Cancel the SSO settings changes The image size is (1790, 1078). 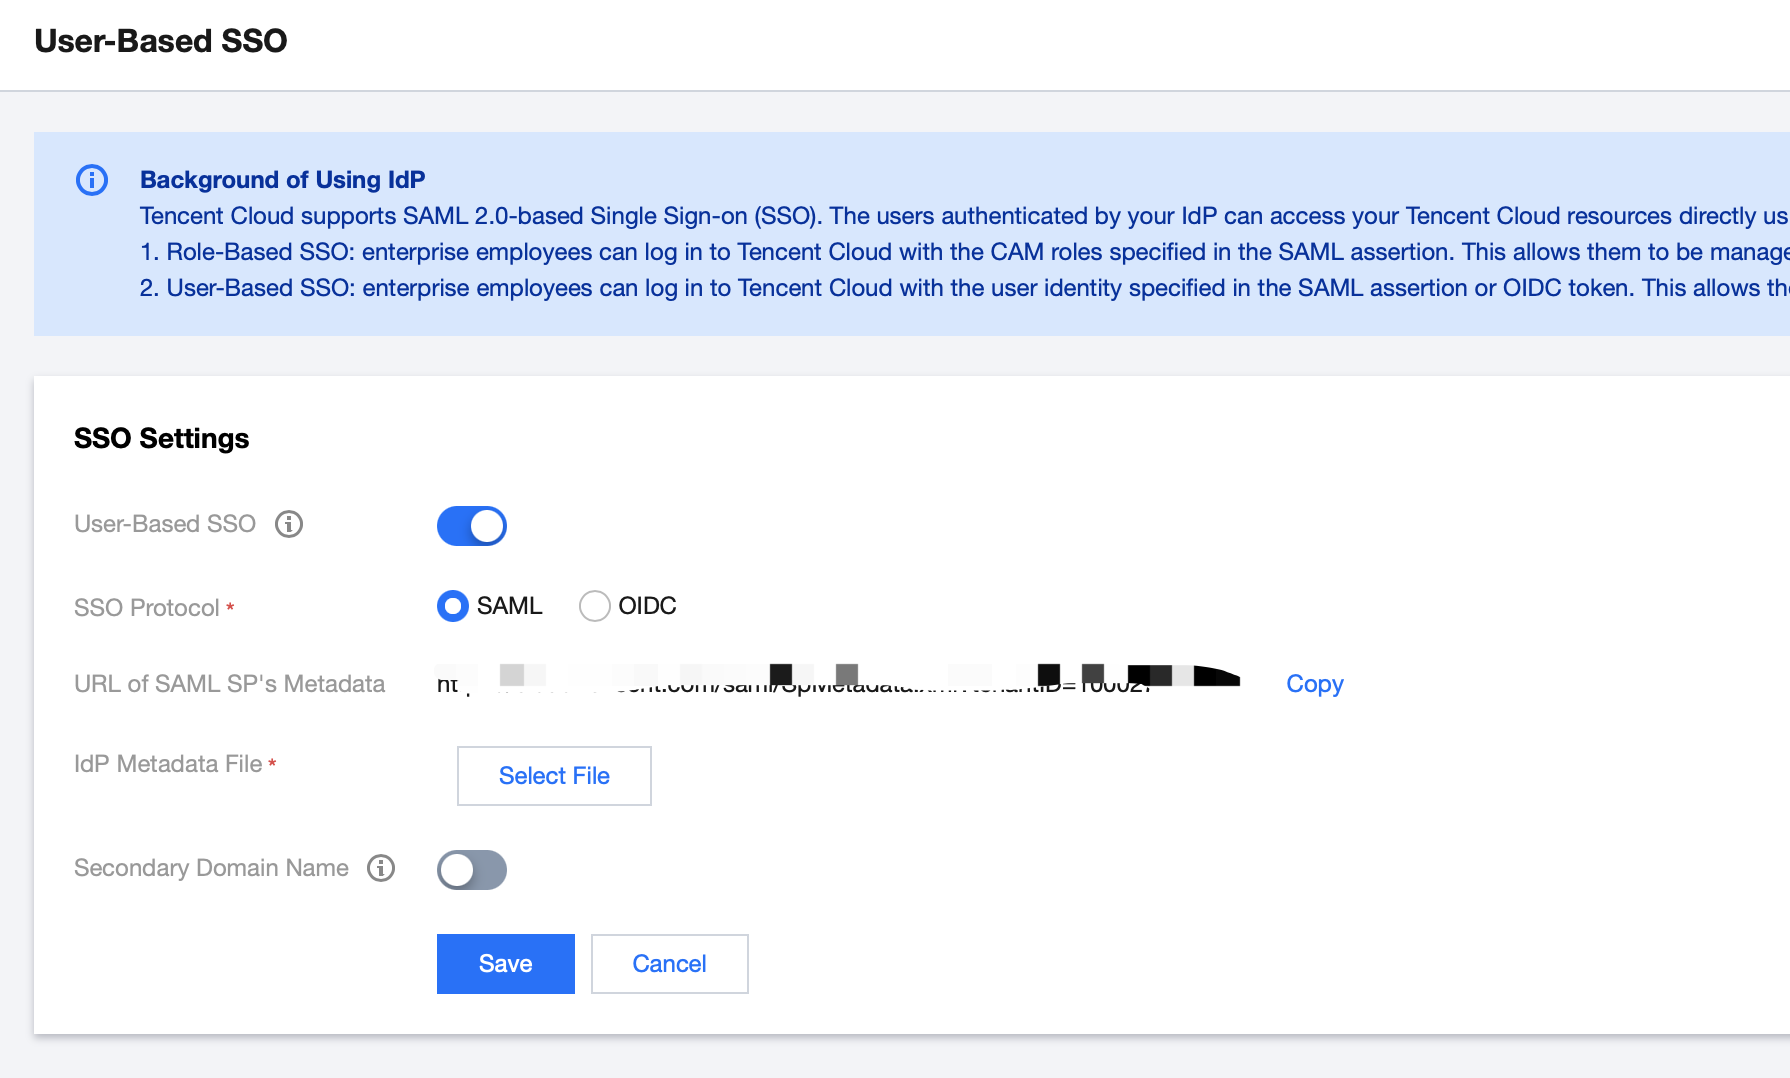[x=669, y=964]
